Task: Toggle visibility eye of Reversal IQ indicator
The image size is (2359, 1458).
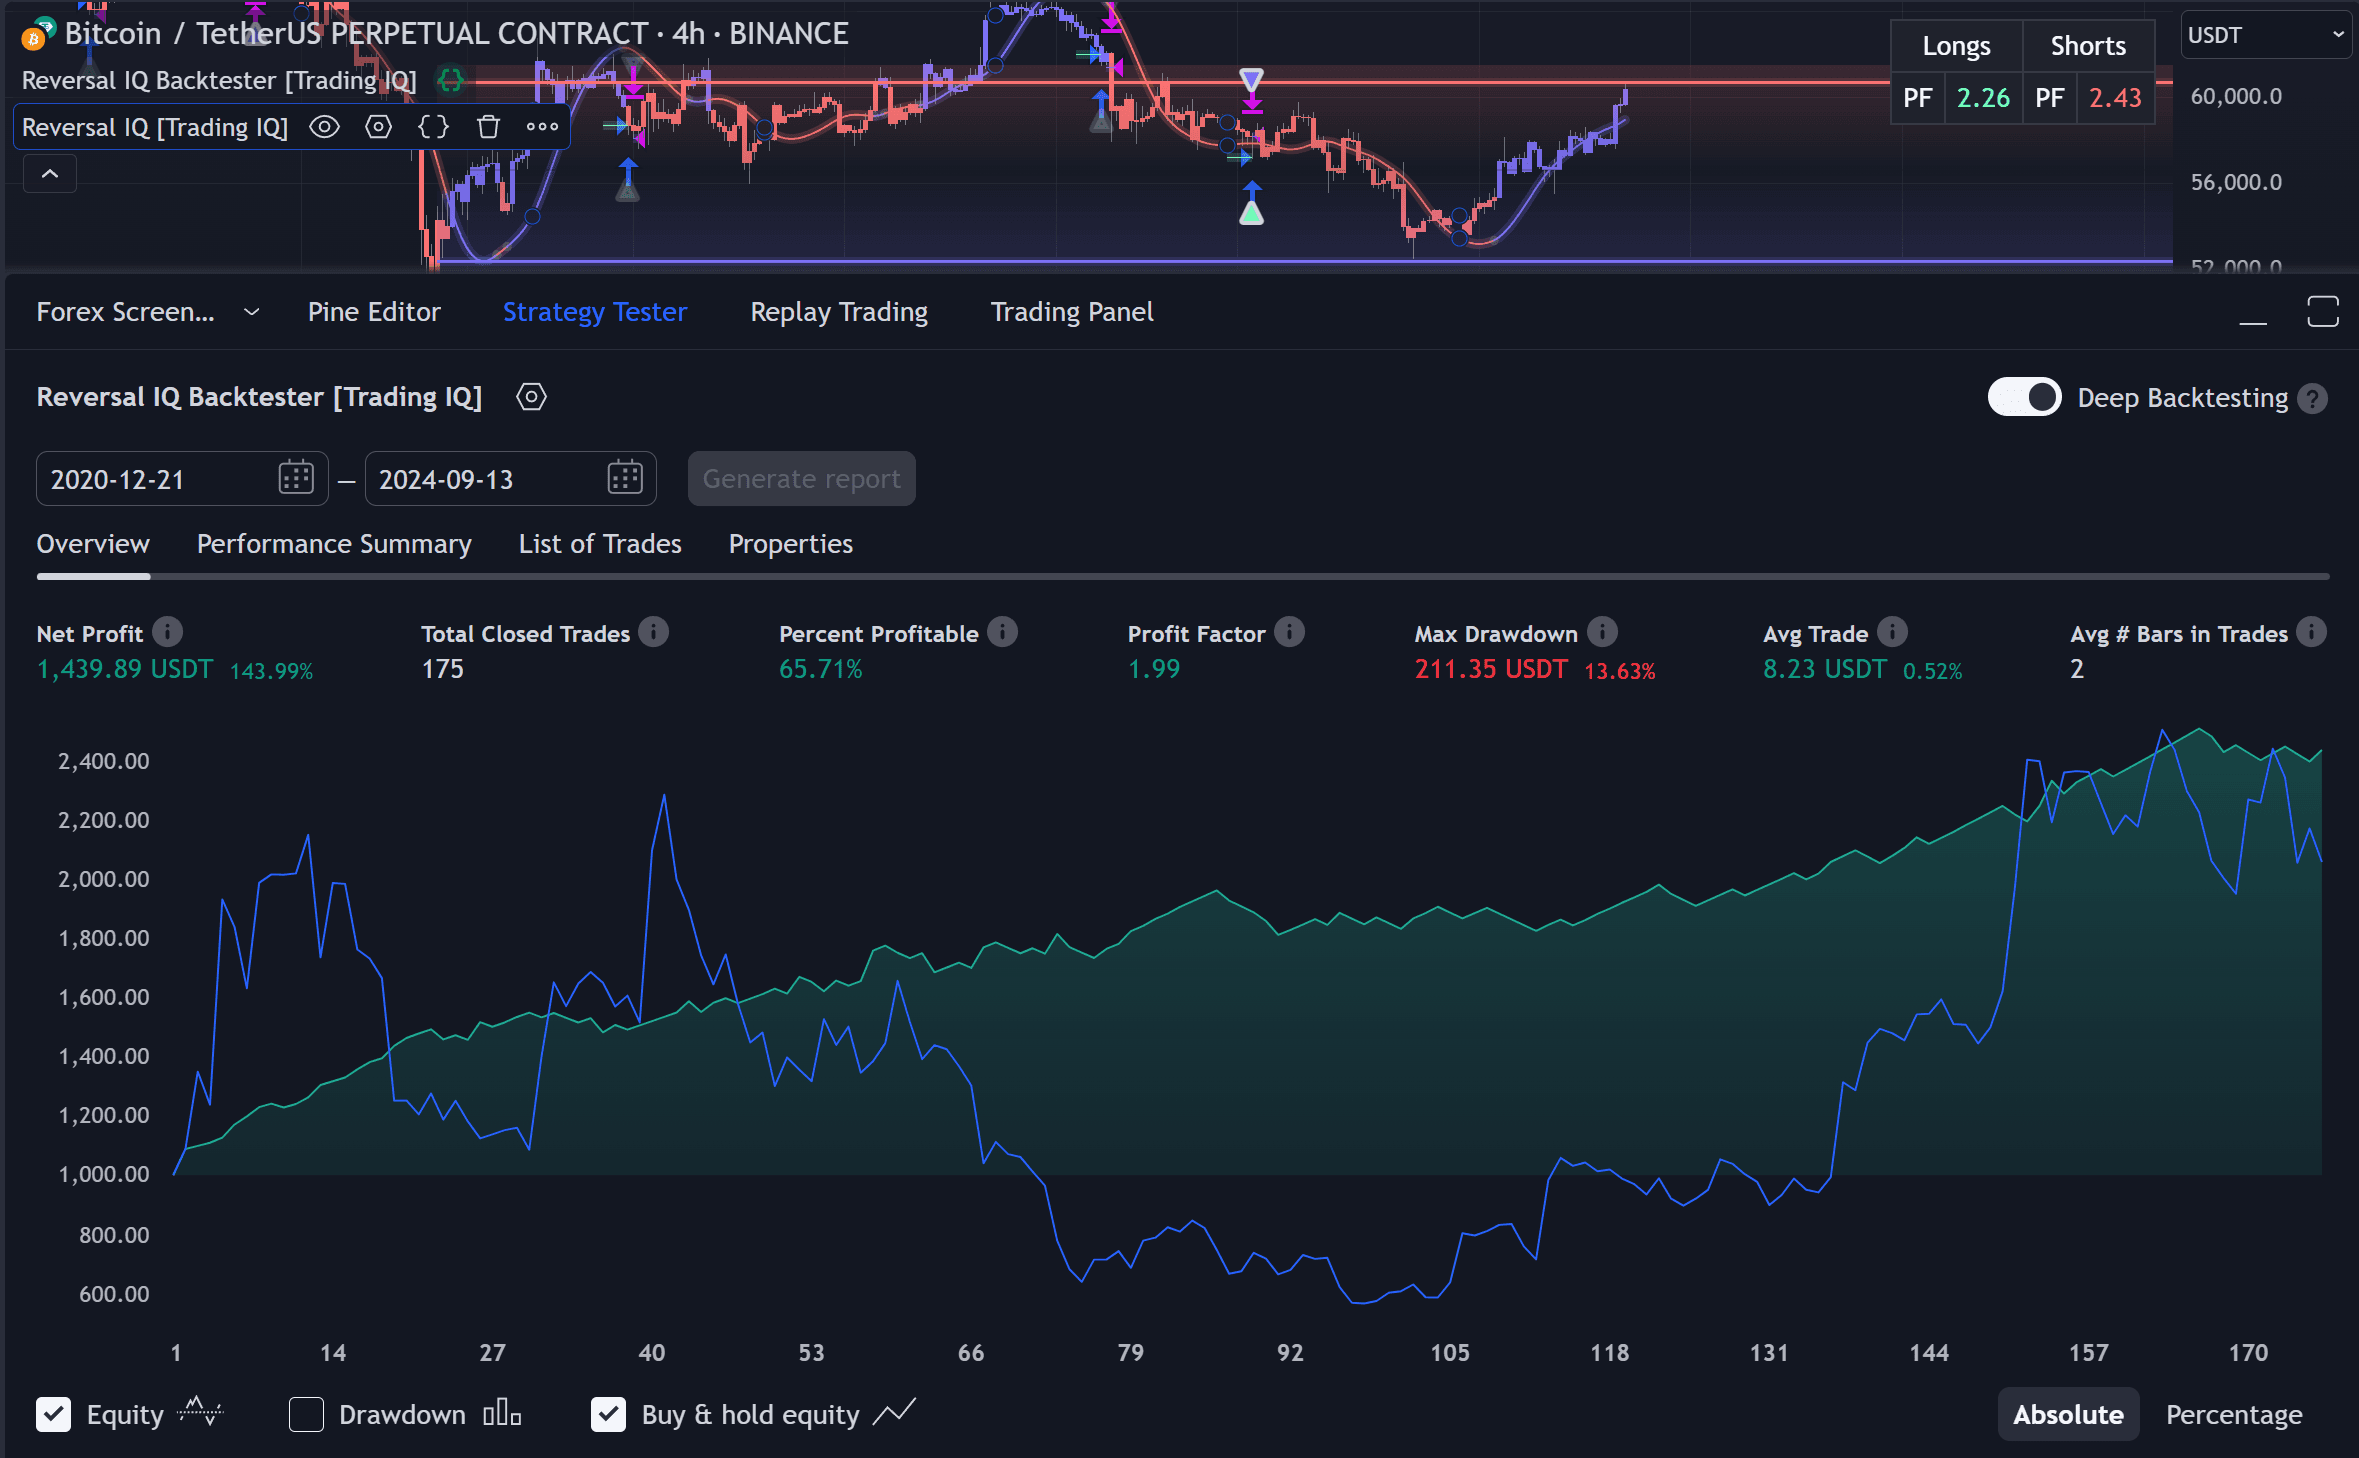Action: (x=324, y=127)
